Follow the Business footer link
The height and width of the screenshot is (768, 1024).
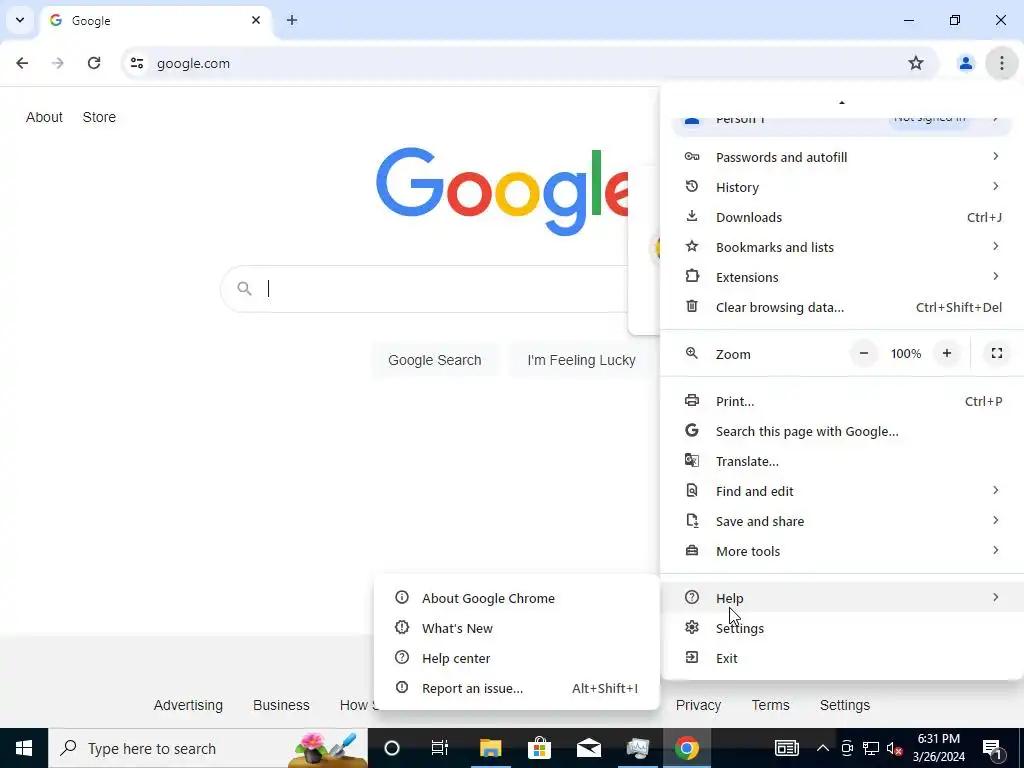(x=281, y=705)
